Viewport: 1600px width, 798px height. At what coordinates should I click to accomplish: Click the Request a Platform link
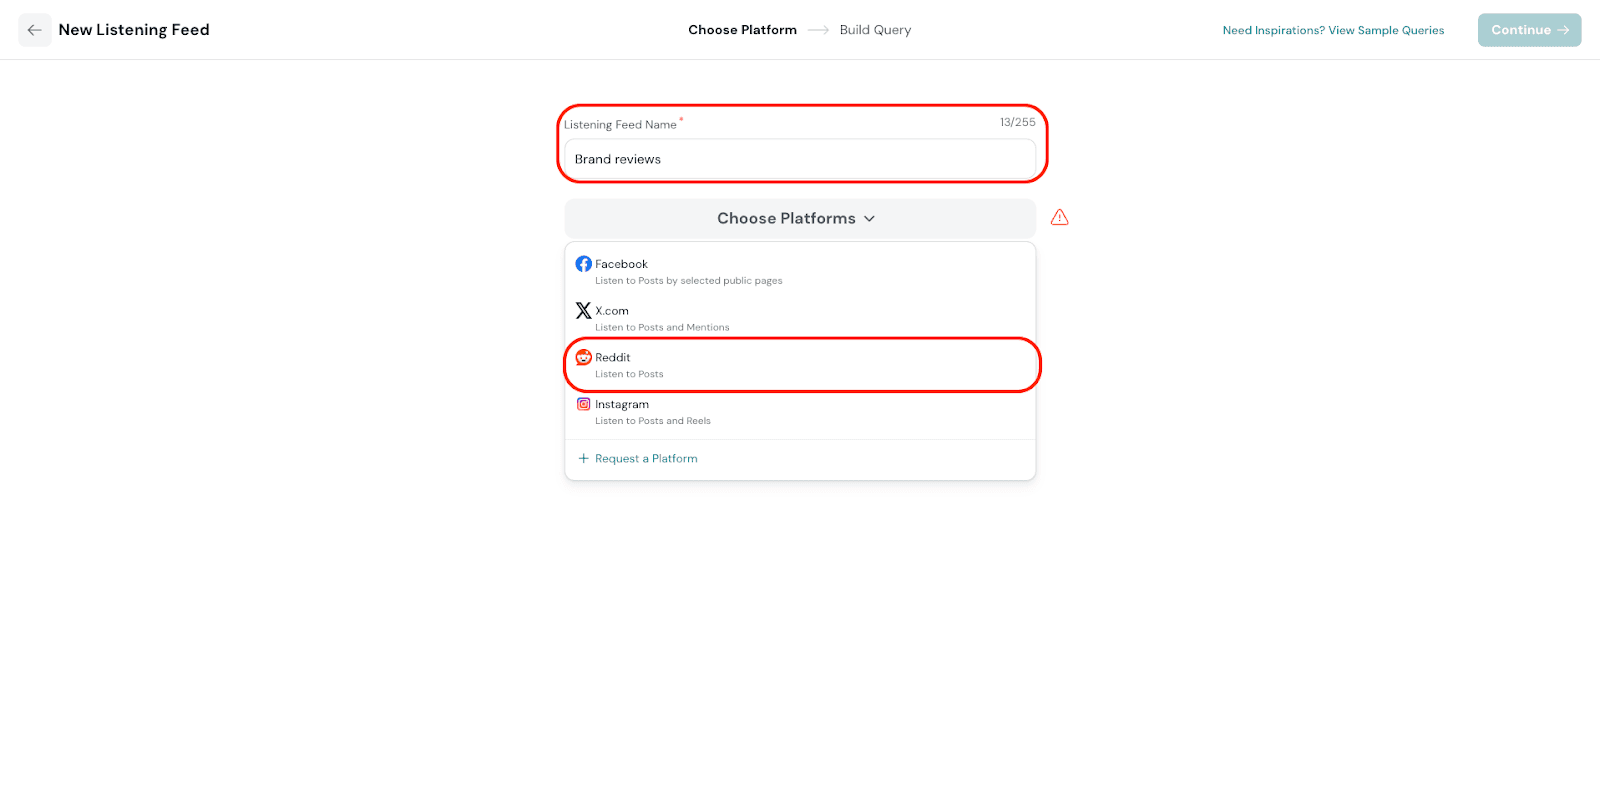[x=646, y=459]
